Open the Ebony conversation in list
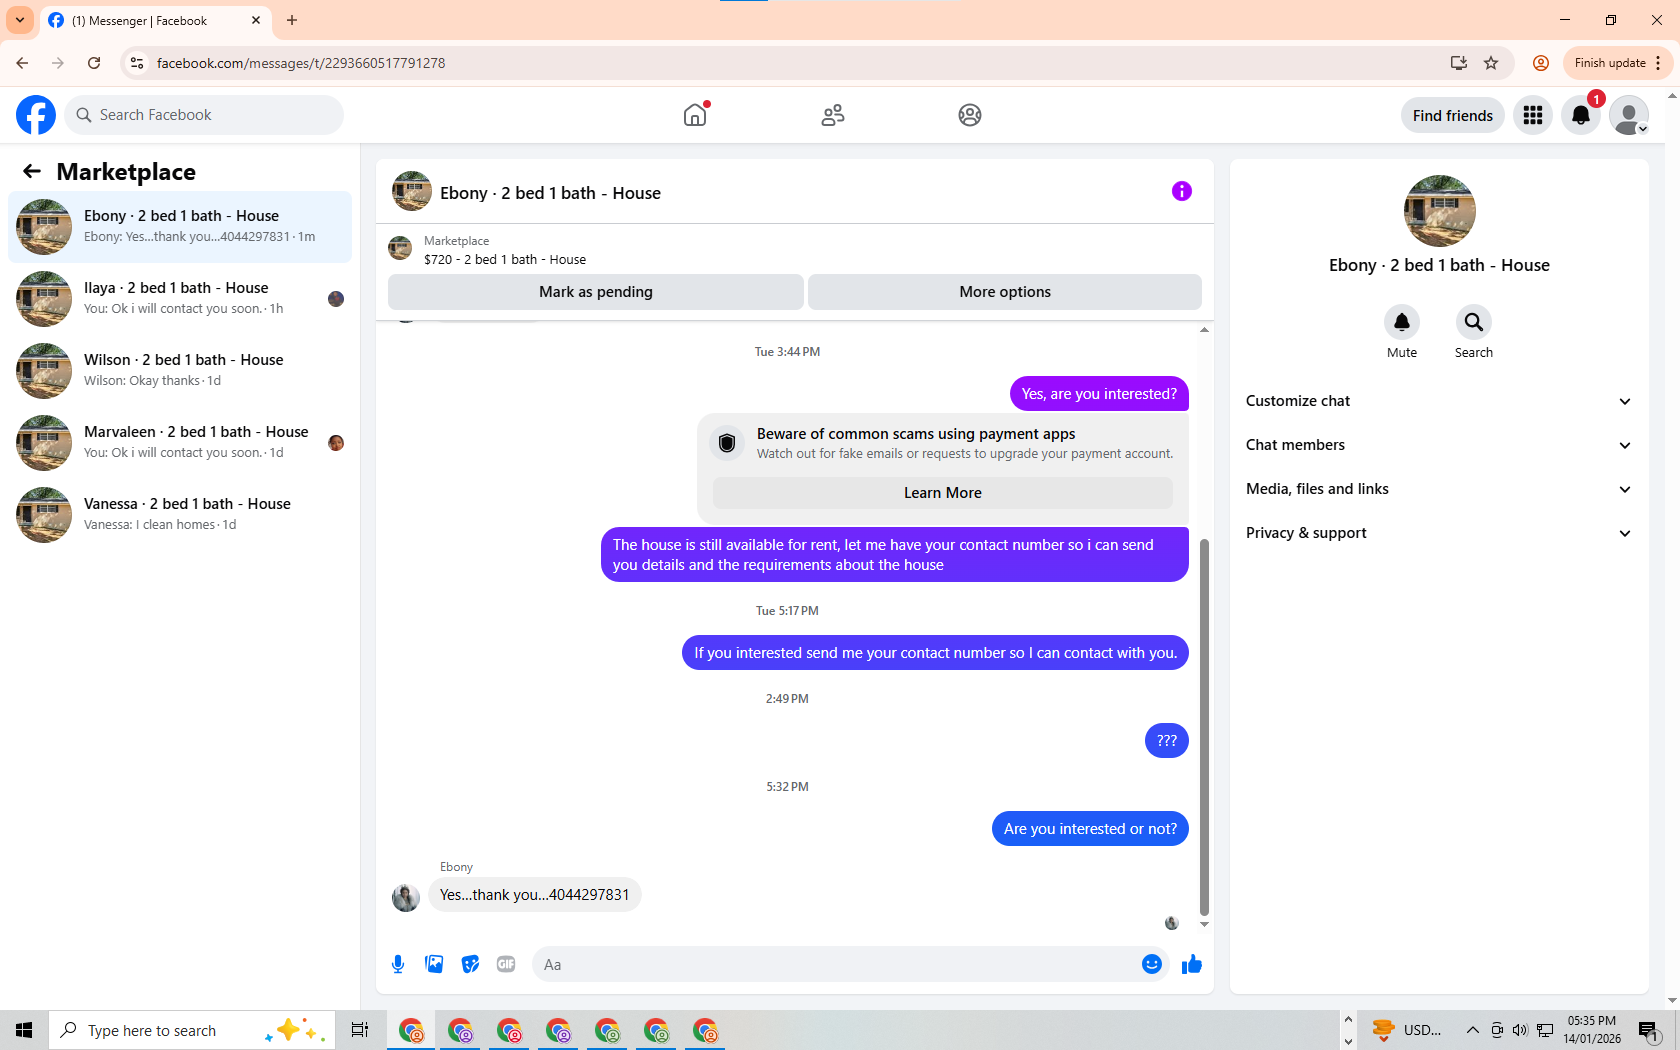1680x1050 pixels. [x=180, y=227]
